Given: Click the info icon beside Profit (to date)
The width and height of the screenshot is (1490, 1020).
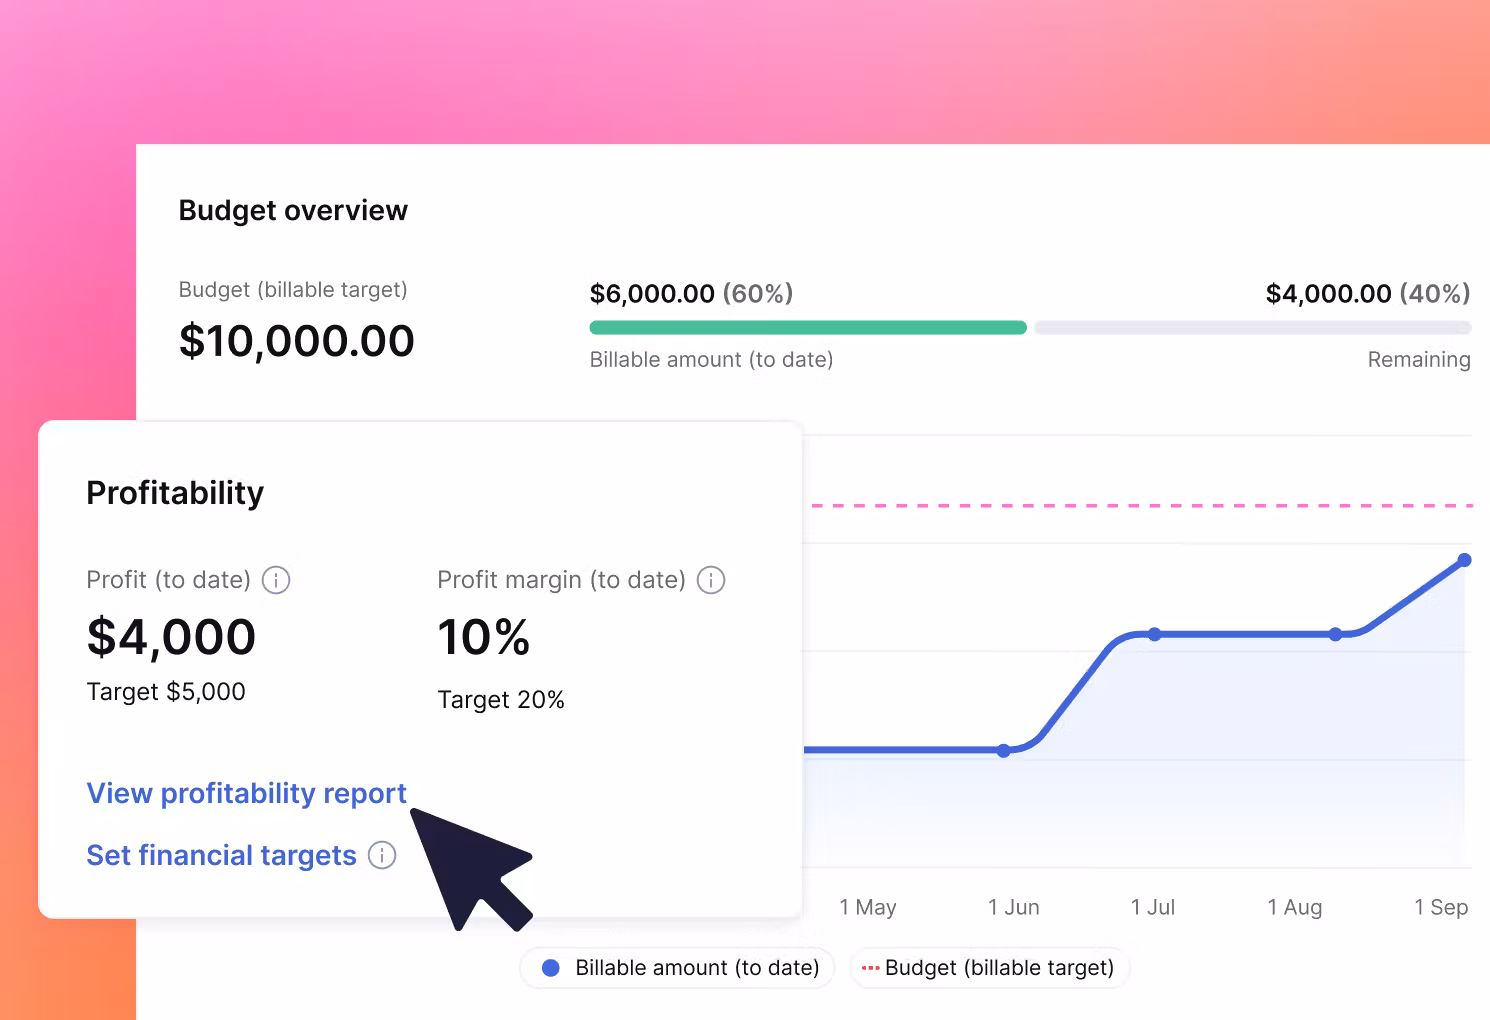Looking at the screenshot, I should click(x=276, y=580).
